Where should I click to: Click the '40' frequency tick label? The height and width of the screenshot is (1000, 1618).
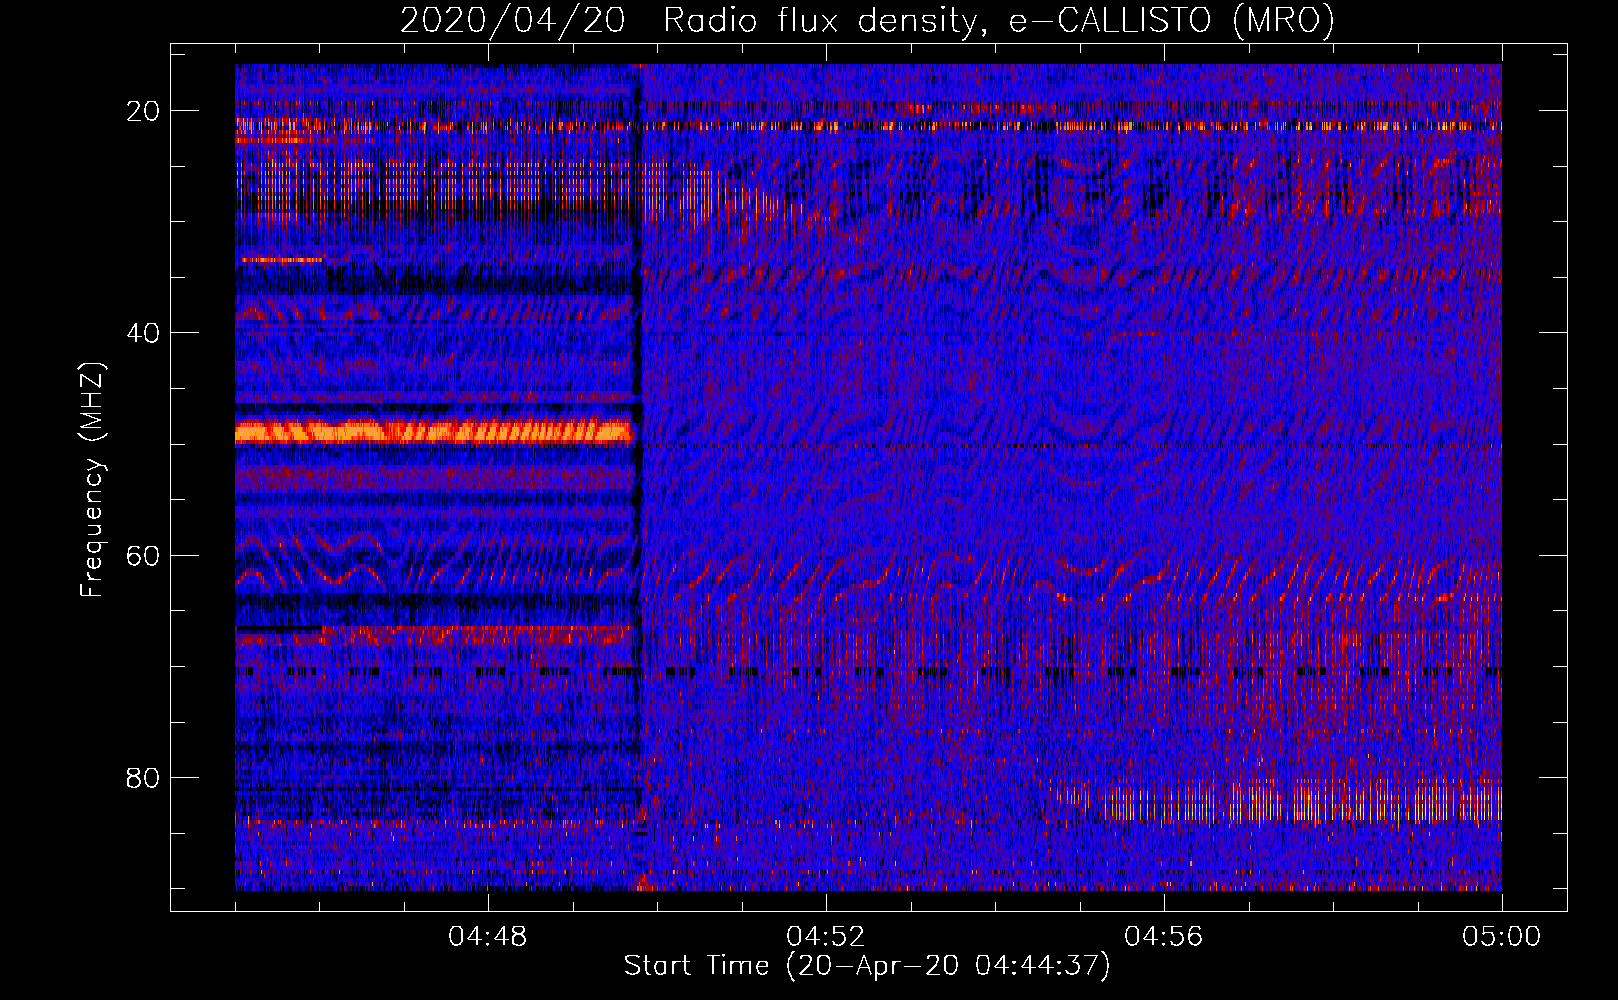click(144, 333)
